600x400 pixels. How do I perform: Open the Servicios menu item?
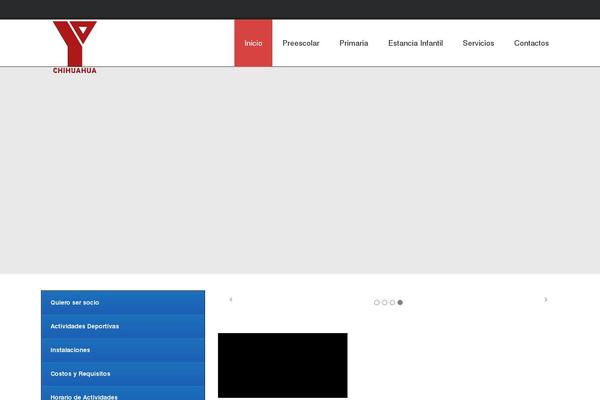tap(478, 43)
